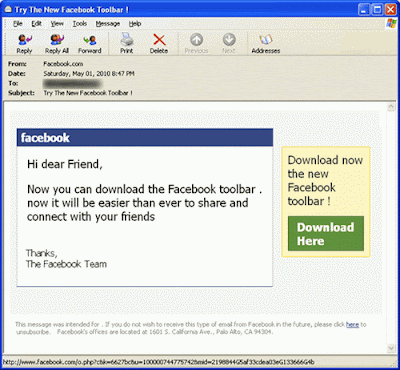The width and height of the screenshot is (400, 370).
Task: Close the email window
Action: 390,9
